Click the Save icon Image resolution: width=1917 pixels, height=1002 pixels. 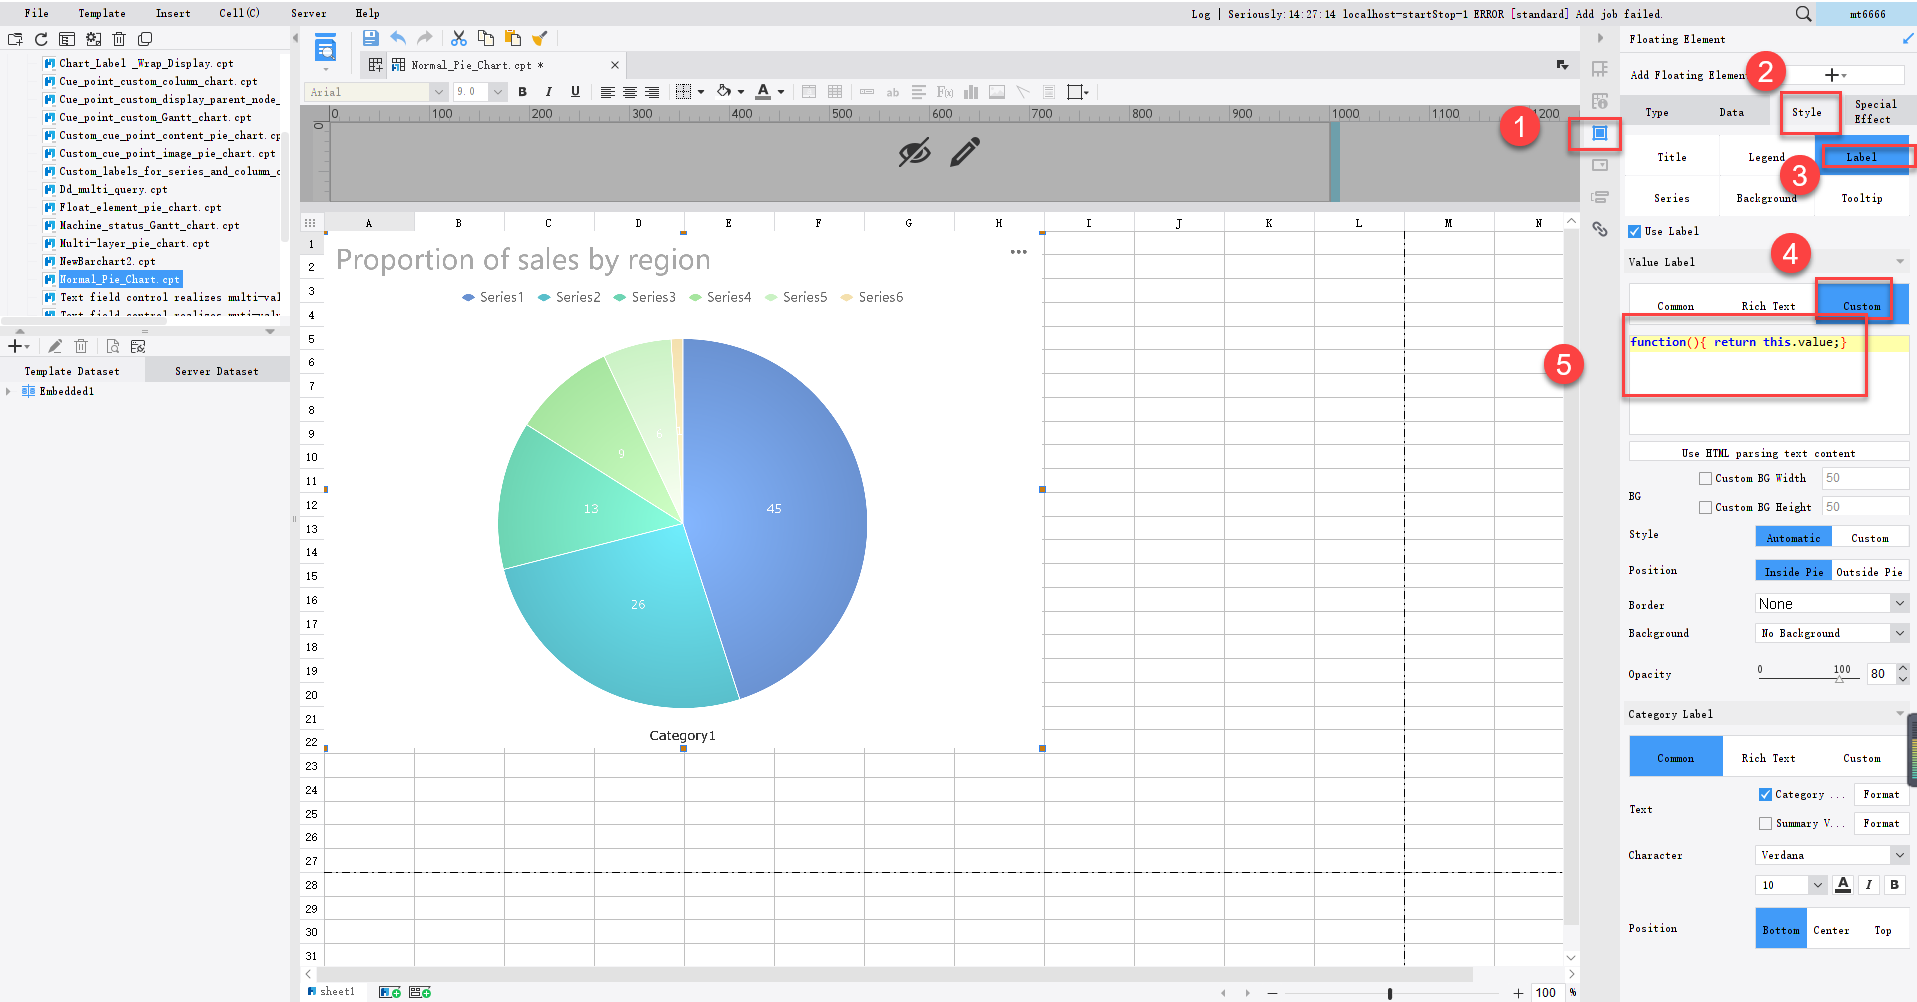pyautogui.click(x=369, y=37)
